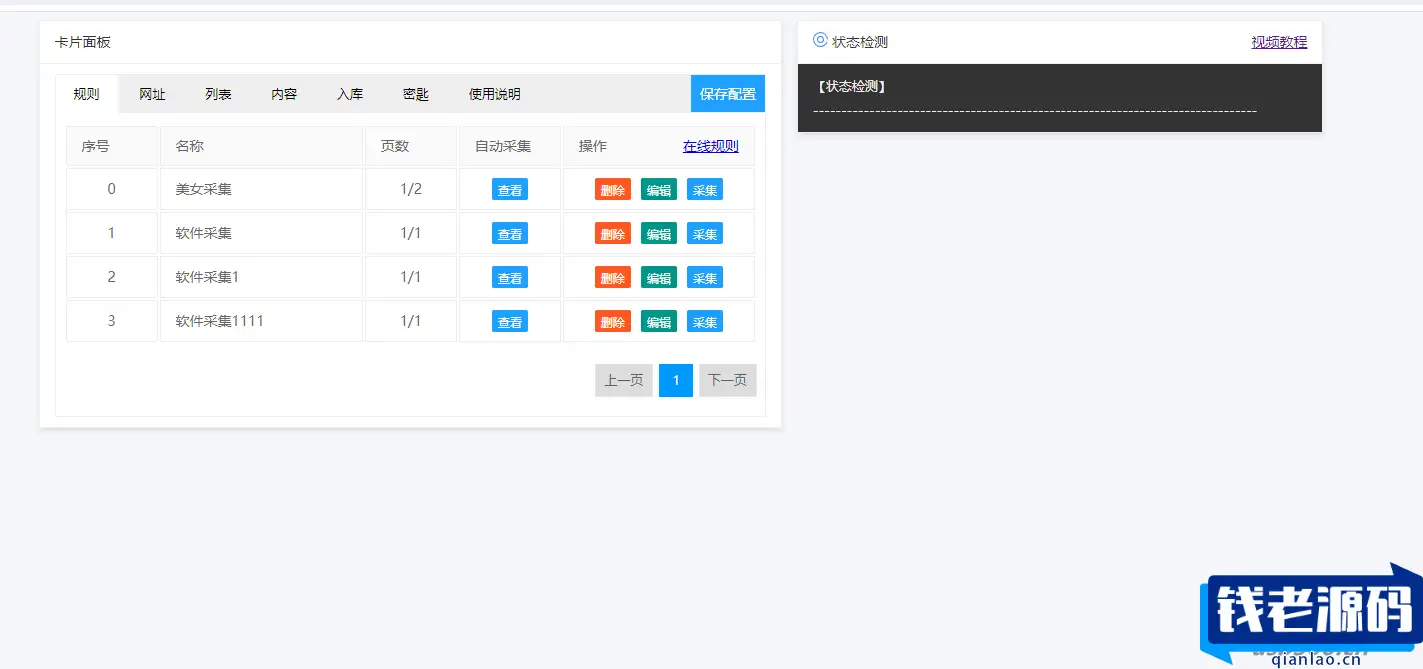The image size is (1423, 669).
Task: Delete the 美女采集 rule
Action: coord(613,190)
